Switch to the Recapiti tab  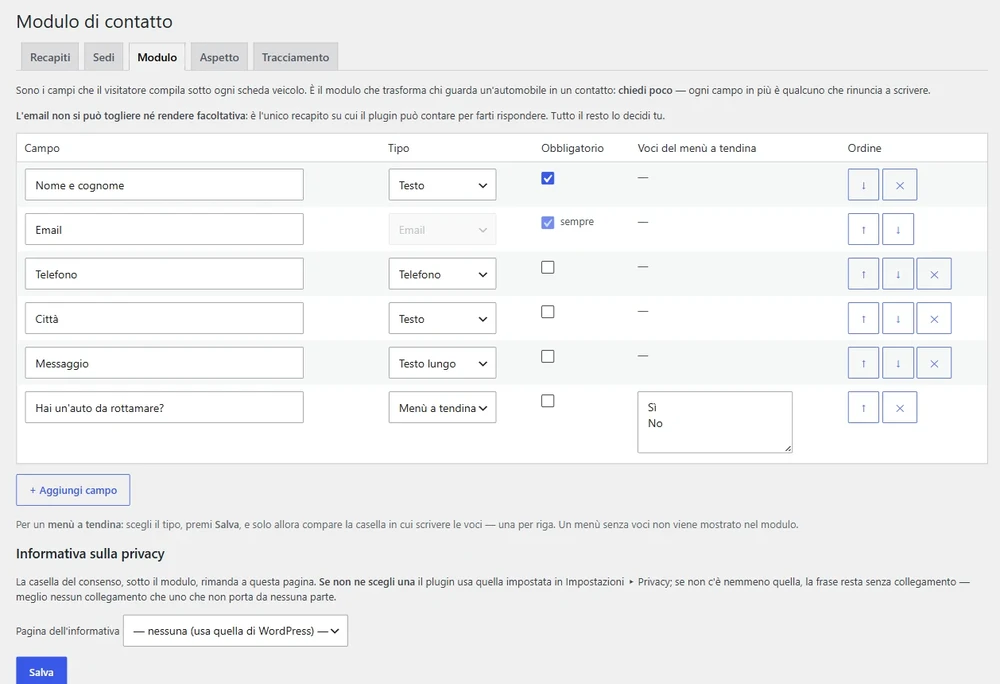[50, 57]
